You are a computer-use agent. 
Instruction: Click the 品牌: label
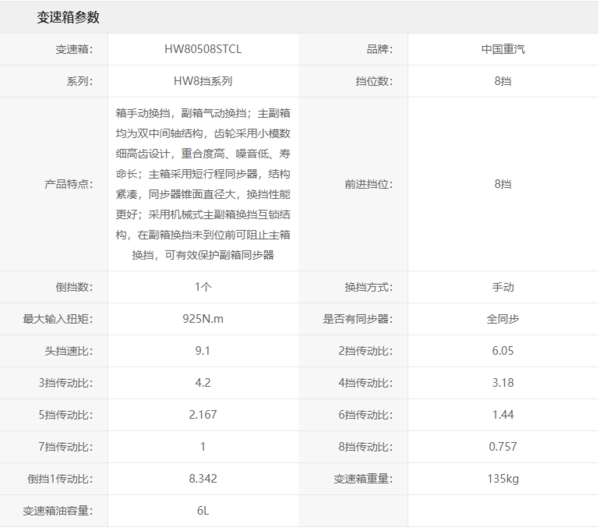pyautogui.click(x=380, y=49)
